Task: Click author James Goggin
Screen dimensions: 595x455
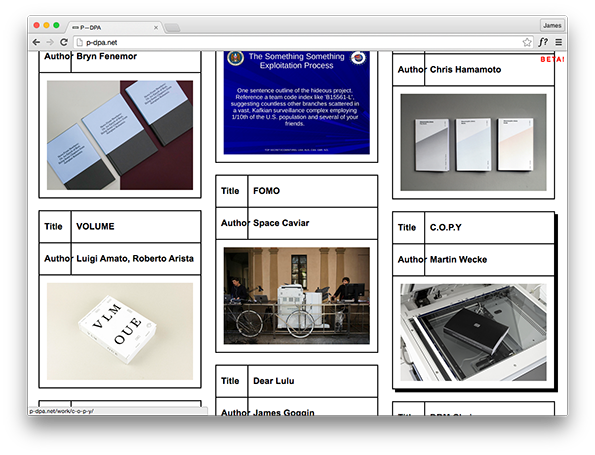Action: (x=284, y=412)
